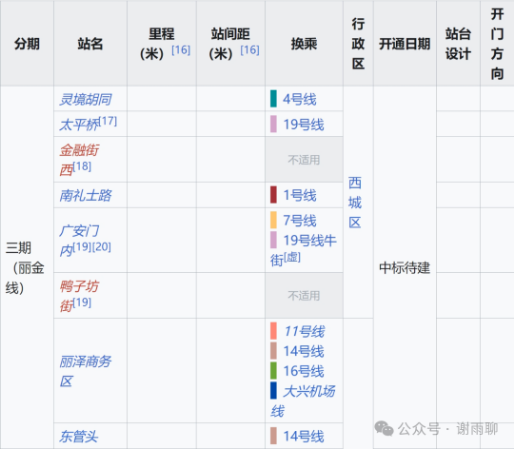Open the 金融街西 station link
Viewport: 514px width, 458px height.
coord(79,160)
